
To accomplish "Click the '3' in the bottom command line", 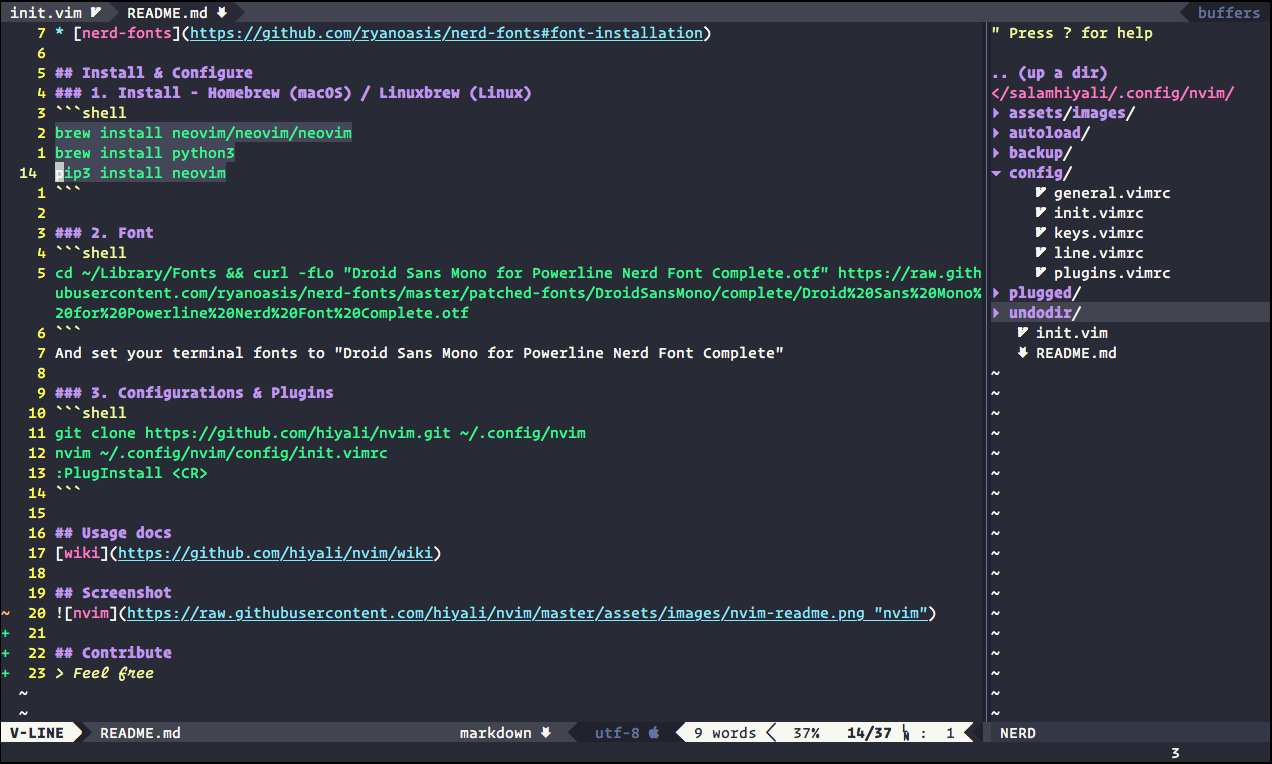I will [x=1175, y=753].
